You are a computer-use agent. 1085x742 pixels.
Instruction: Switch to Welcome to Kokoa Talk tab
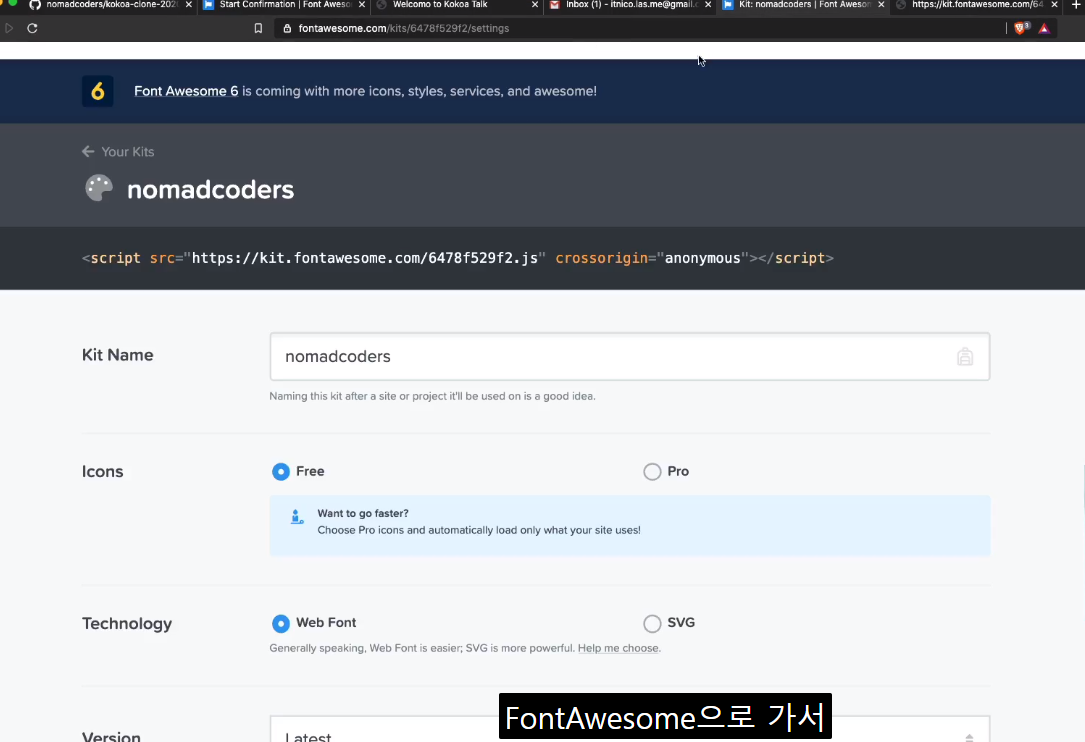click(x=457, y=5)
